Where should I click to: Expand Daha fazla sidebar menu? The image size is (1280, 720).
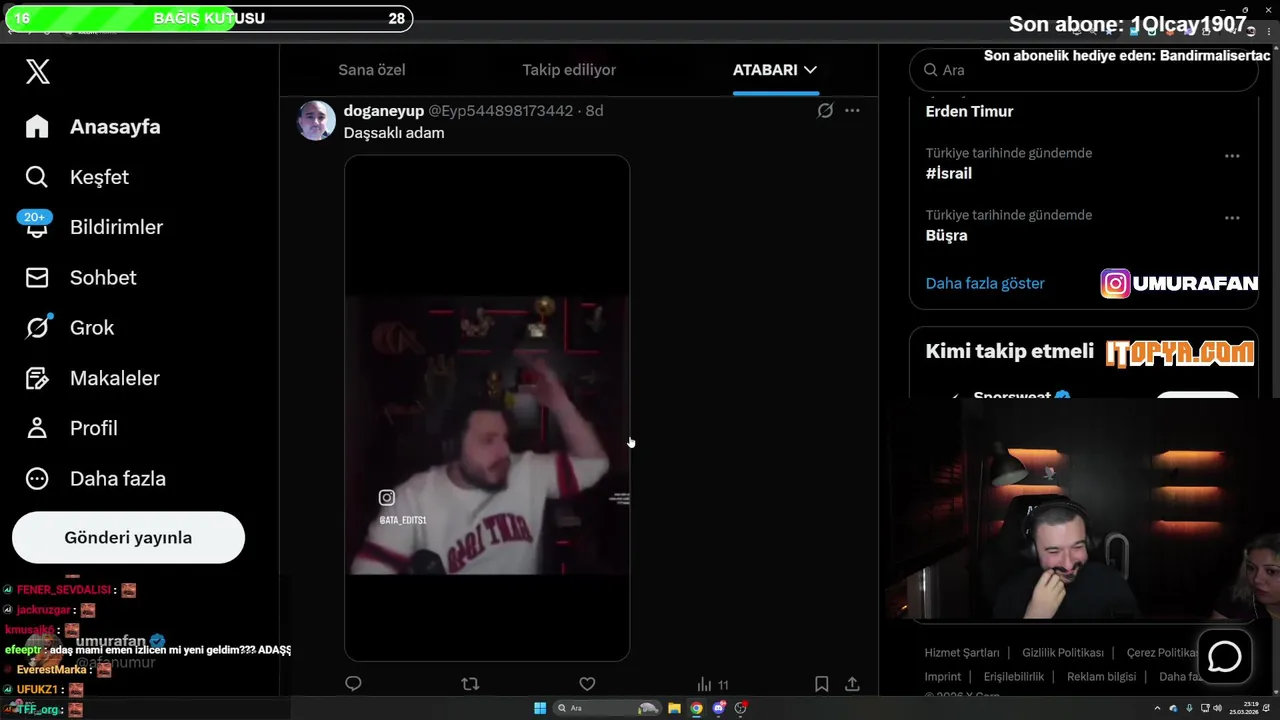[x=96, y=478]
